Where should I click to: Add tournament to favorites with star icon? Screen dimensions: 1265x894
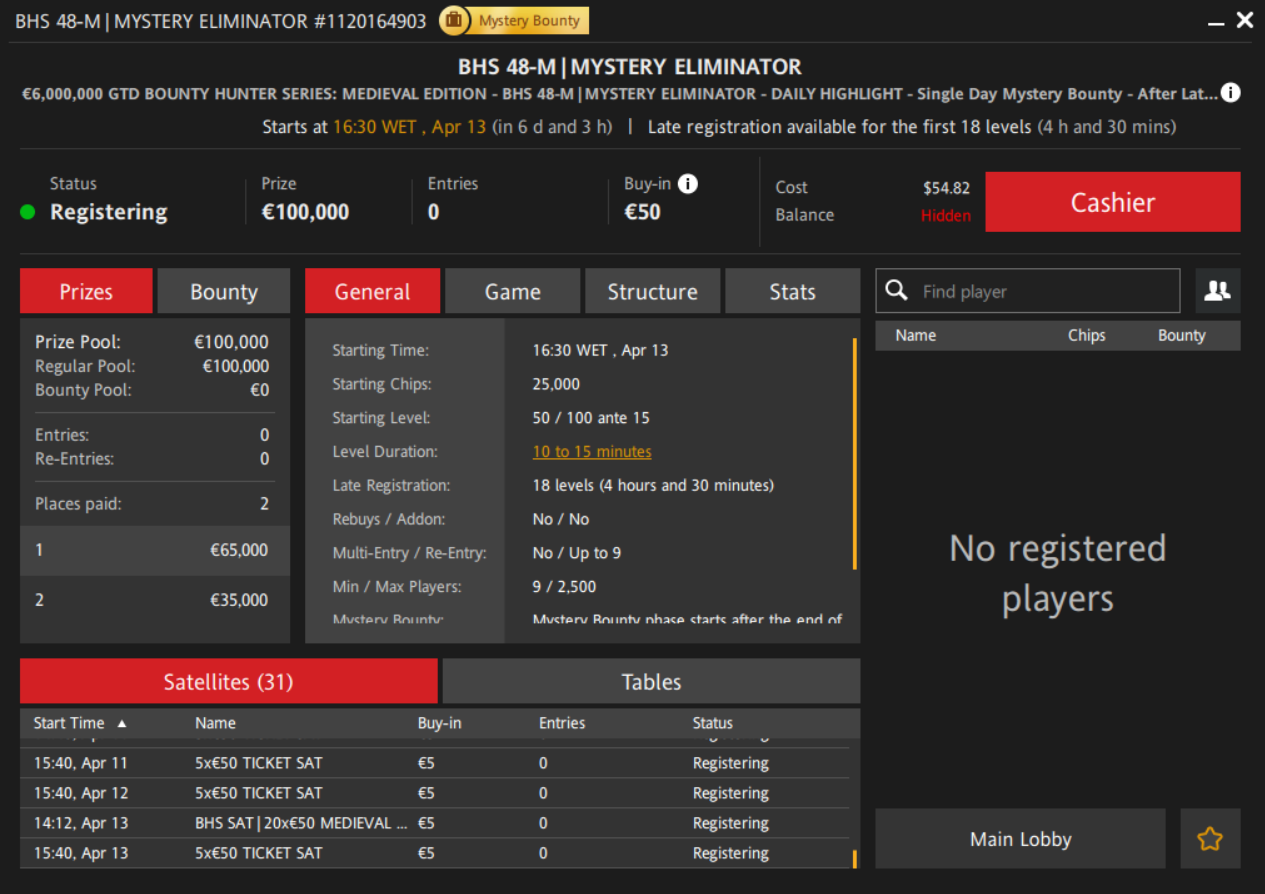pyautogui.click(x=1210, y=839)
